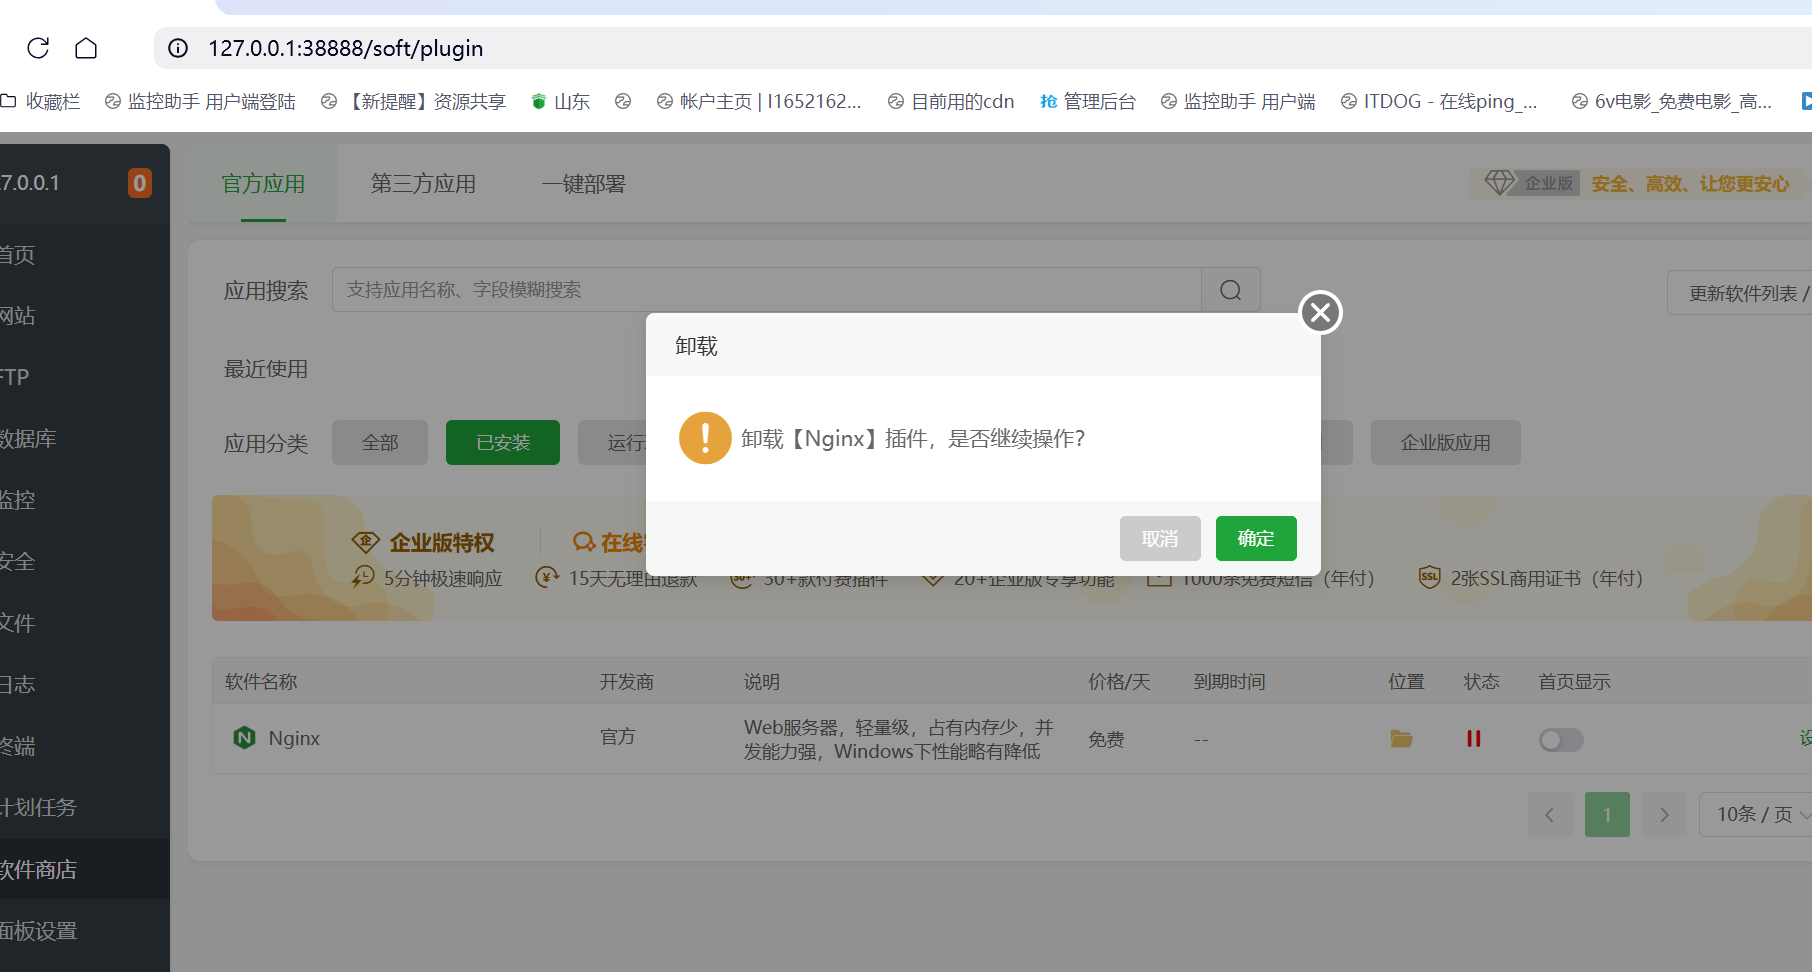Select the 已安装 category filter

tap(503, 442)
